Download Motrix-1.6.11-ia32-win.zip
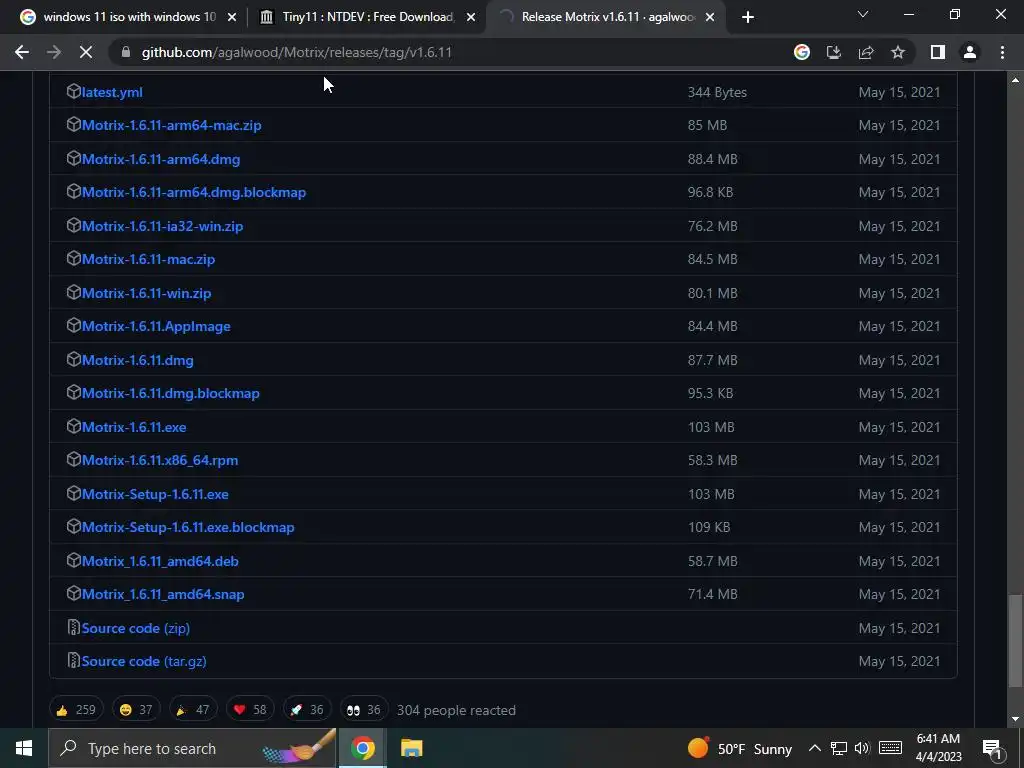Screen dimensions: 1024x768 [162, 226]
